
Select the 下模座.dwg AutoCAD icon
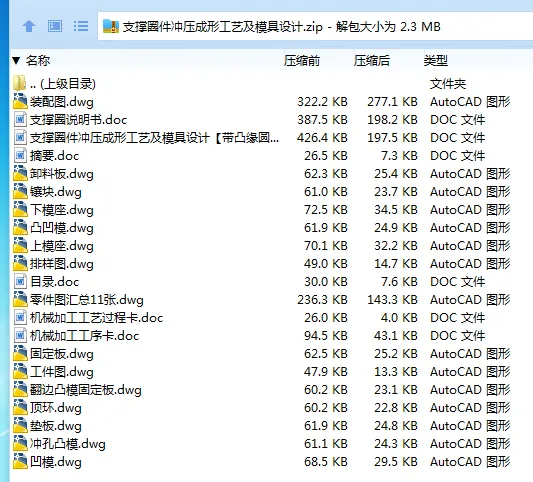point(20,209)
